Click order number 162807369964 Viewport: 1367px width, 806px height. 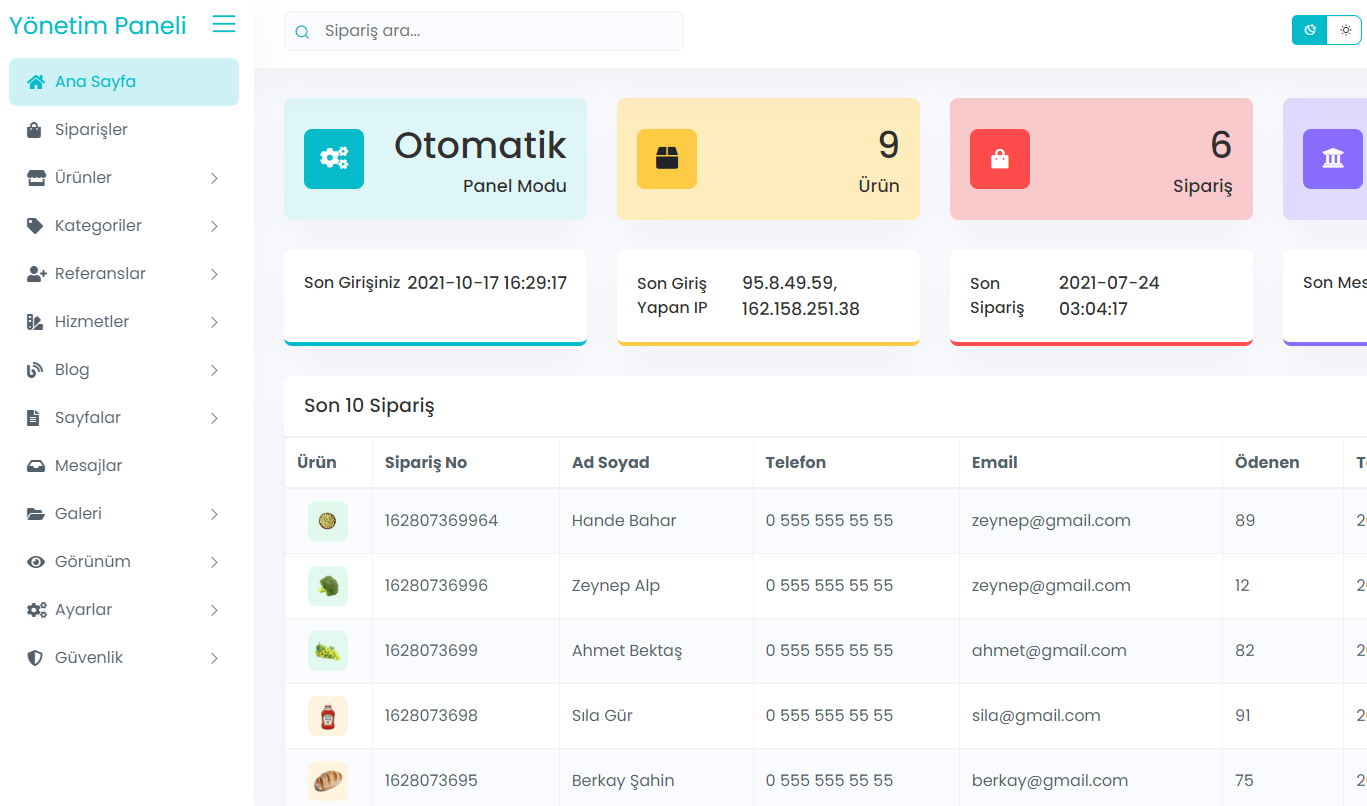pyautogui.click(x=441, y=521)
